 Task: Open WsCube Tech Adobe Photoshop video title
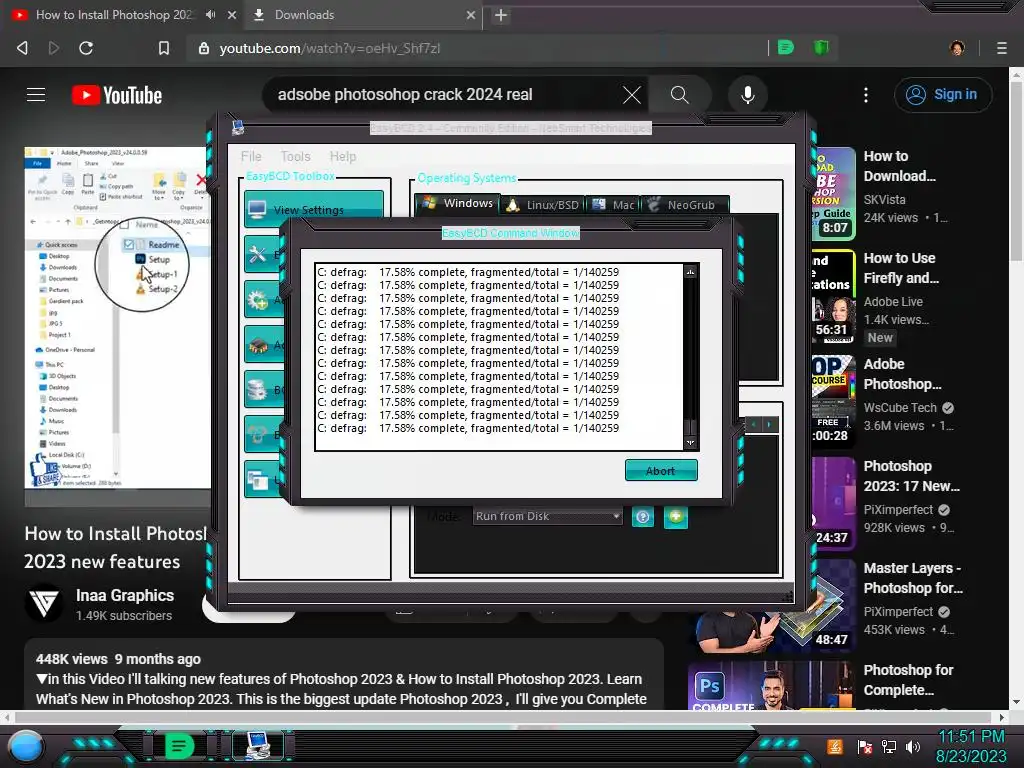click(903, 374)
